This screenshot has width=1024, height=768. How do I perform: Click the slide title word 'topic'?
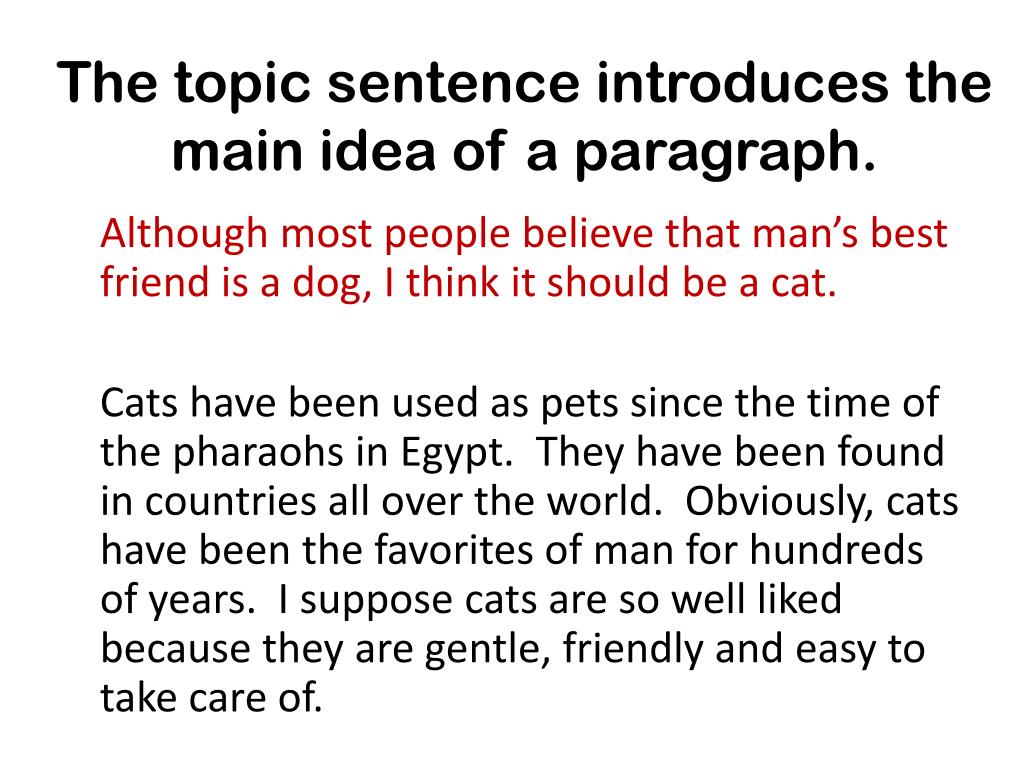coord(242,84)
